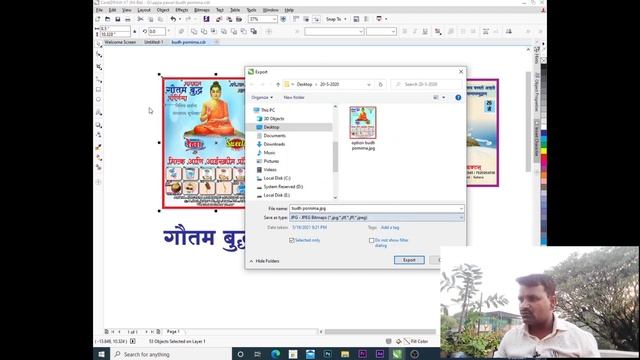The width and height of the screenshot is (640, 360).
Task: Expand the address bar path dropdown
Action: tap(369, 84)
